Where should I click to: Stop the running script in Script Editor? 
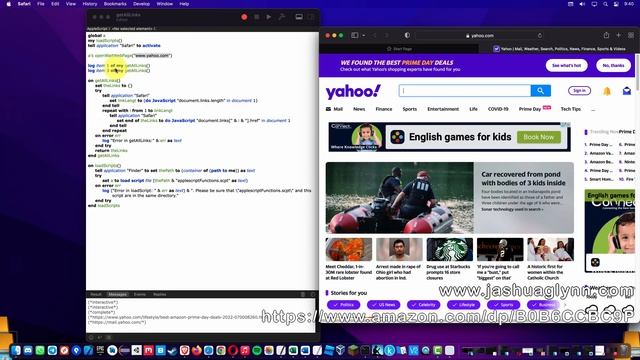coord(257,17)
